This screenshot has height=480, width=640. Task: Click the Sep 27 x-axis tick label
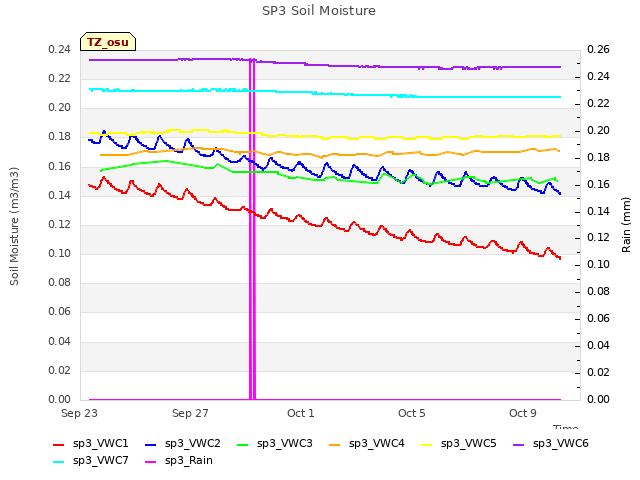pos(190,413)
